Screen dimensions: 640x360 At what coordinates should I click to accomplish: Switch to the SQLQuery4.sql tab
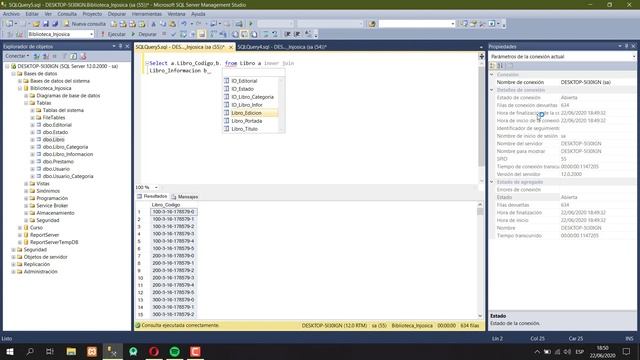282,47
